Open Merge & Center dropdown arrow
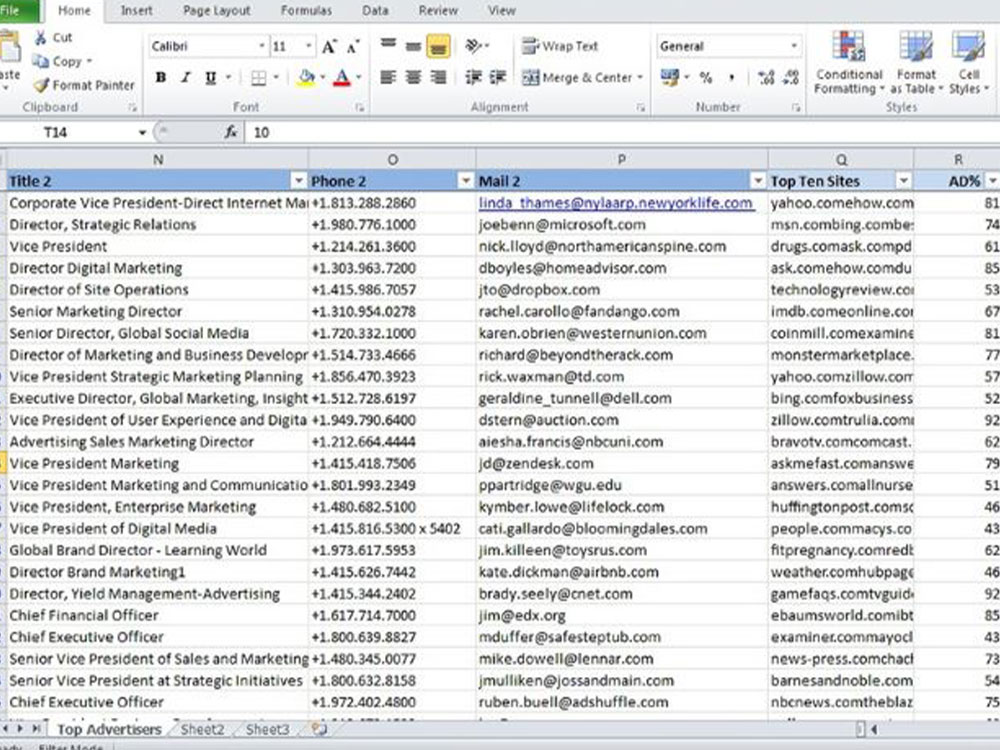 [640, 78]
